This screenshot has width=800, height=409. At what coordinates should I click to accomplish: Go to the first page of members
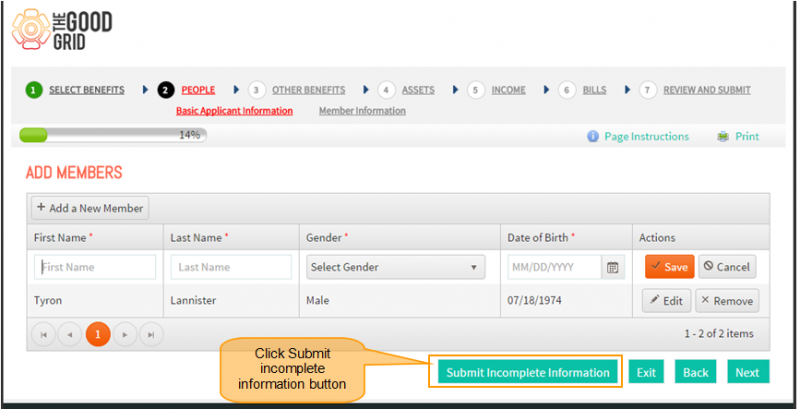coord(43,335)
